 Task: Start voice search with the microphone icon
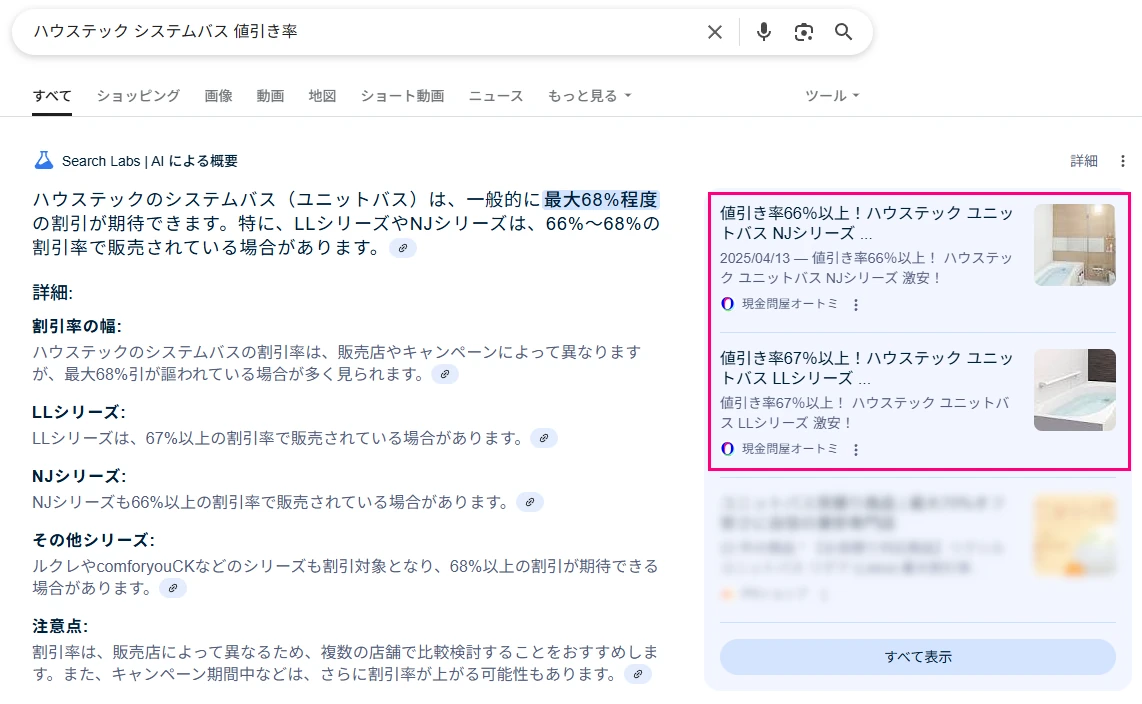tap(763, 32)
